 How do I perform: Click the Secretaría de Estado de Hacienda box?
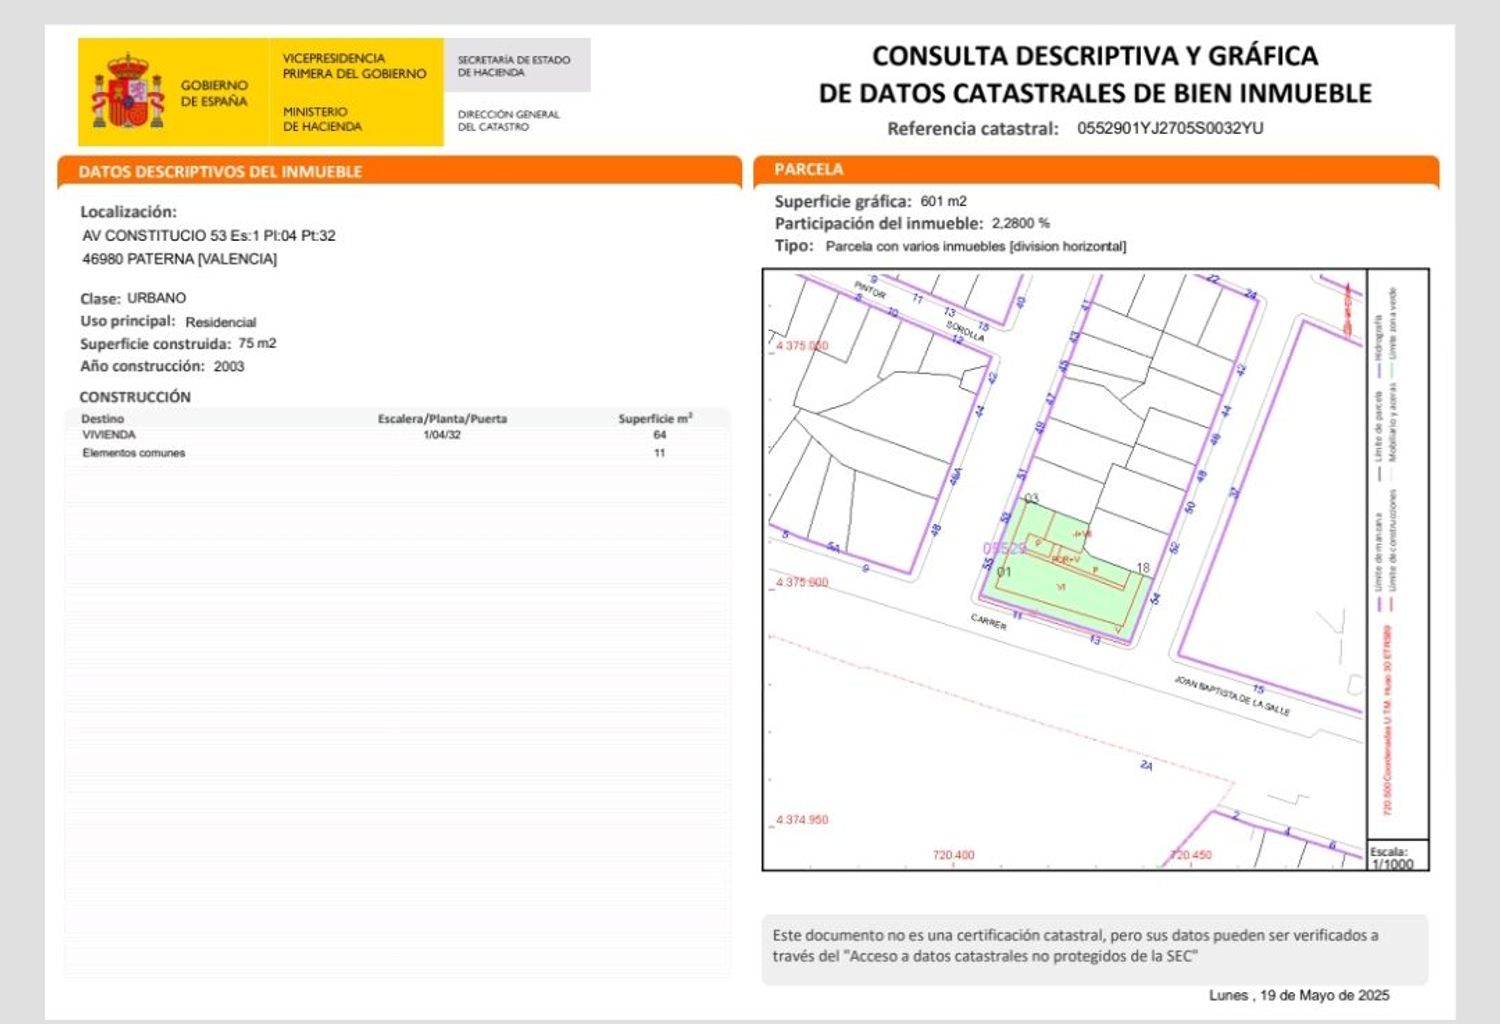coord(515,66)
